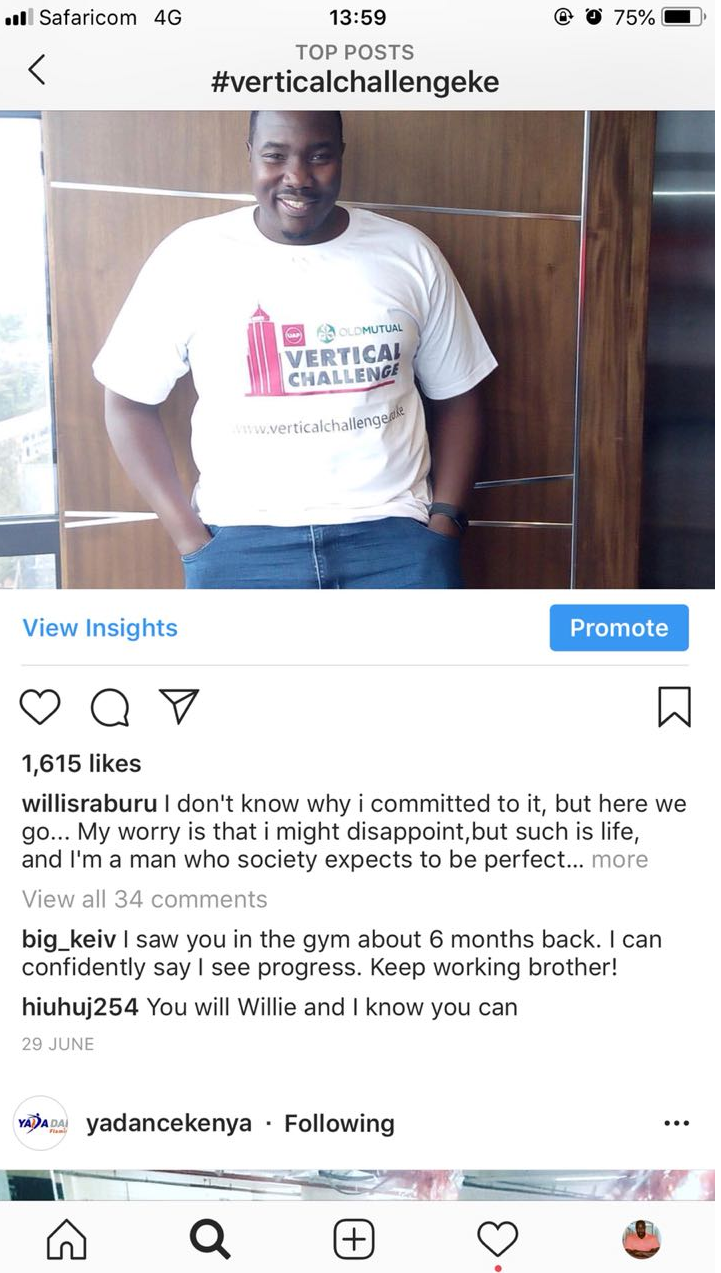Expand caption with the more link
This screenshot has width=721, height=1273.
click(x=619, y=859)
